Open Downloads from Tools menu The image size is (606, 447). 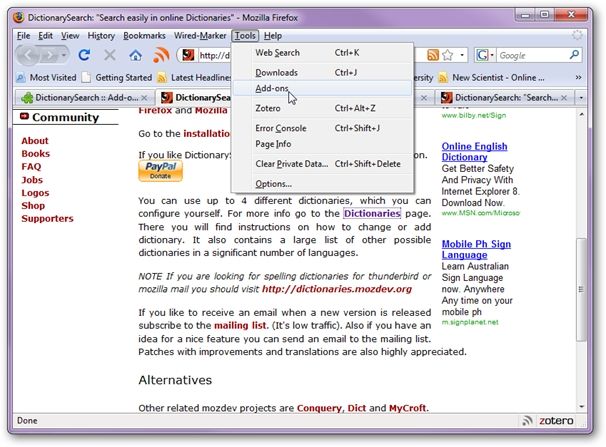point(322,73)
